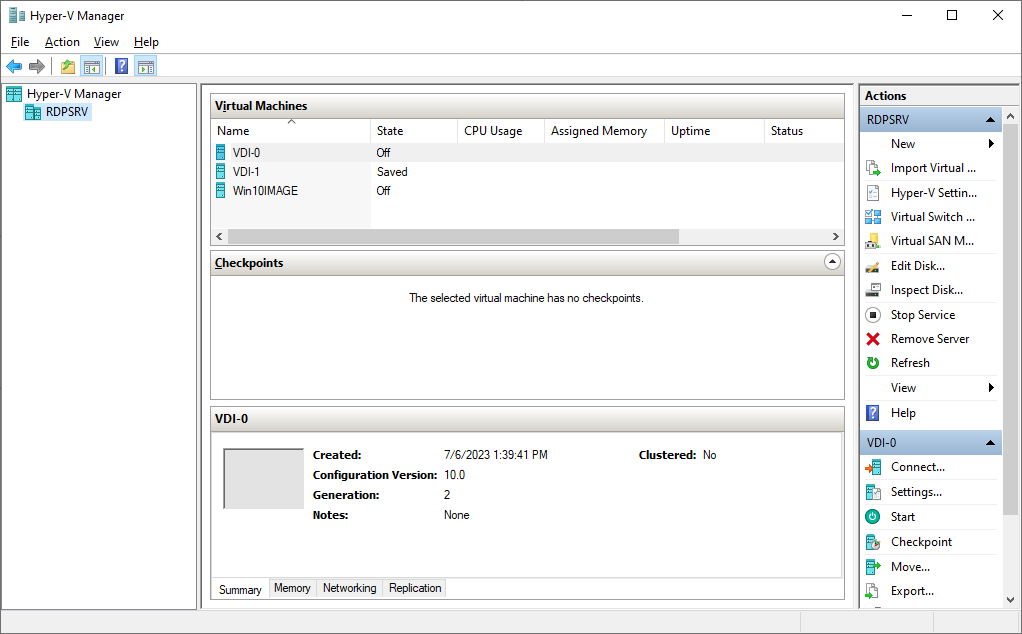
Task: Click the VDI-0 virtual machine icon
Action: click(221, 152)
